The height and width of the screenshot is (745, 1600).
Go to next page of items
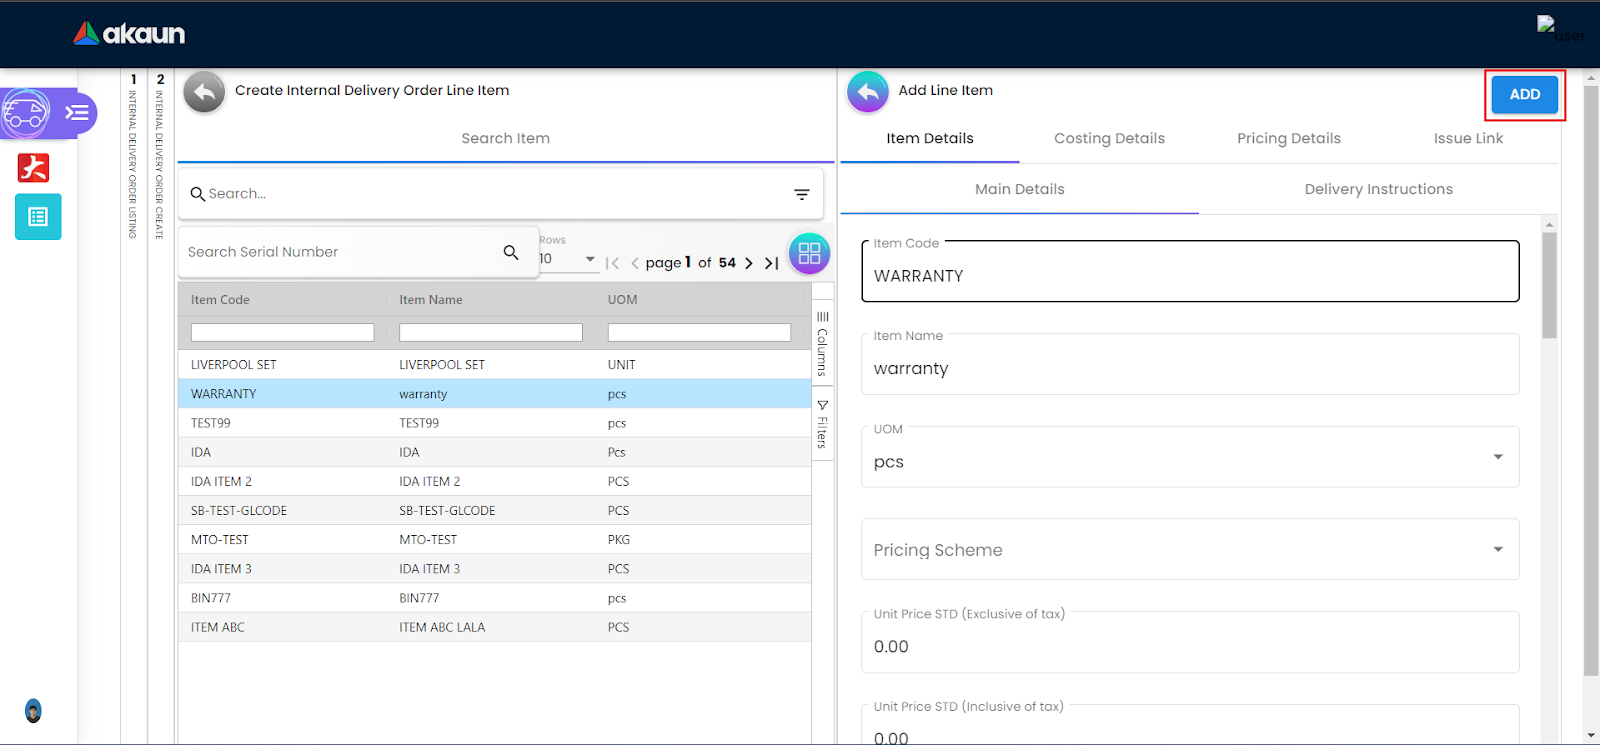tap(748, 263)
